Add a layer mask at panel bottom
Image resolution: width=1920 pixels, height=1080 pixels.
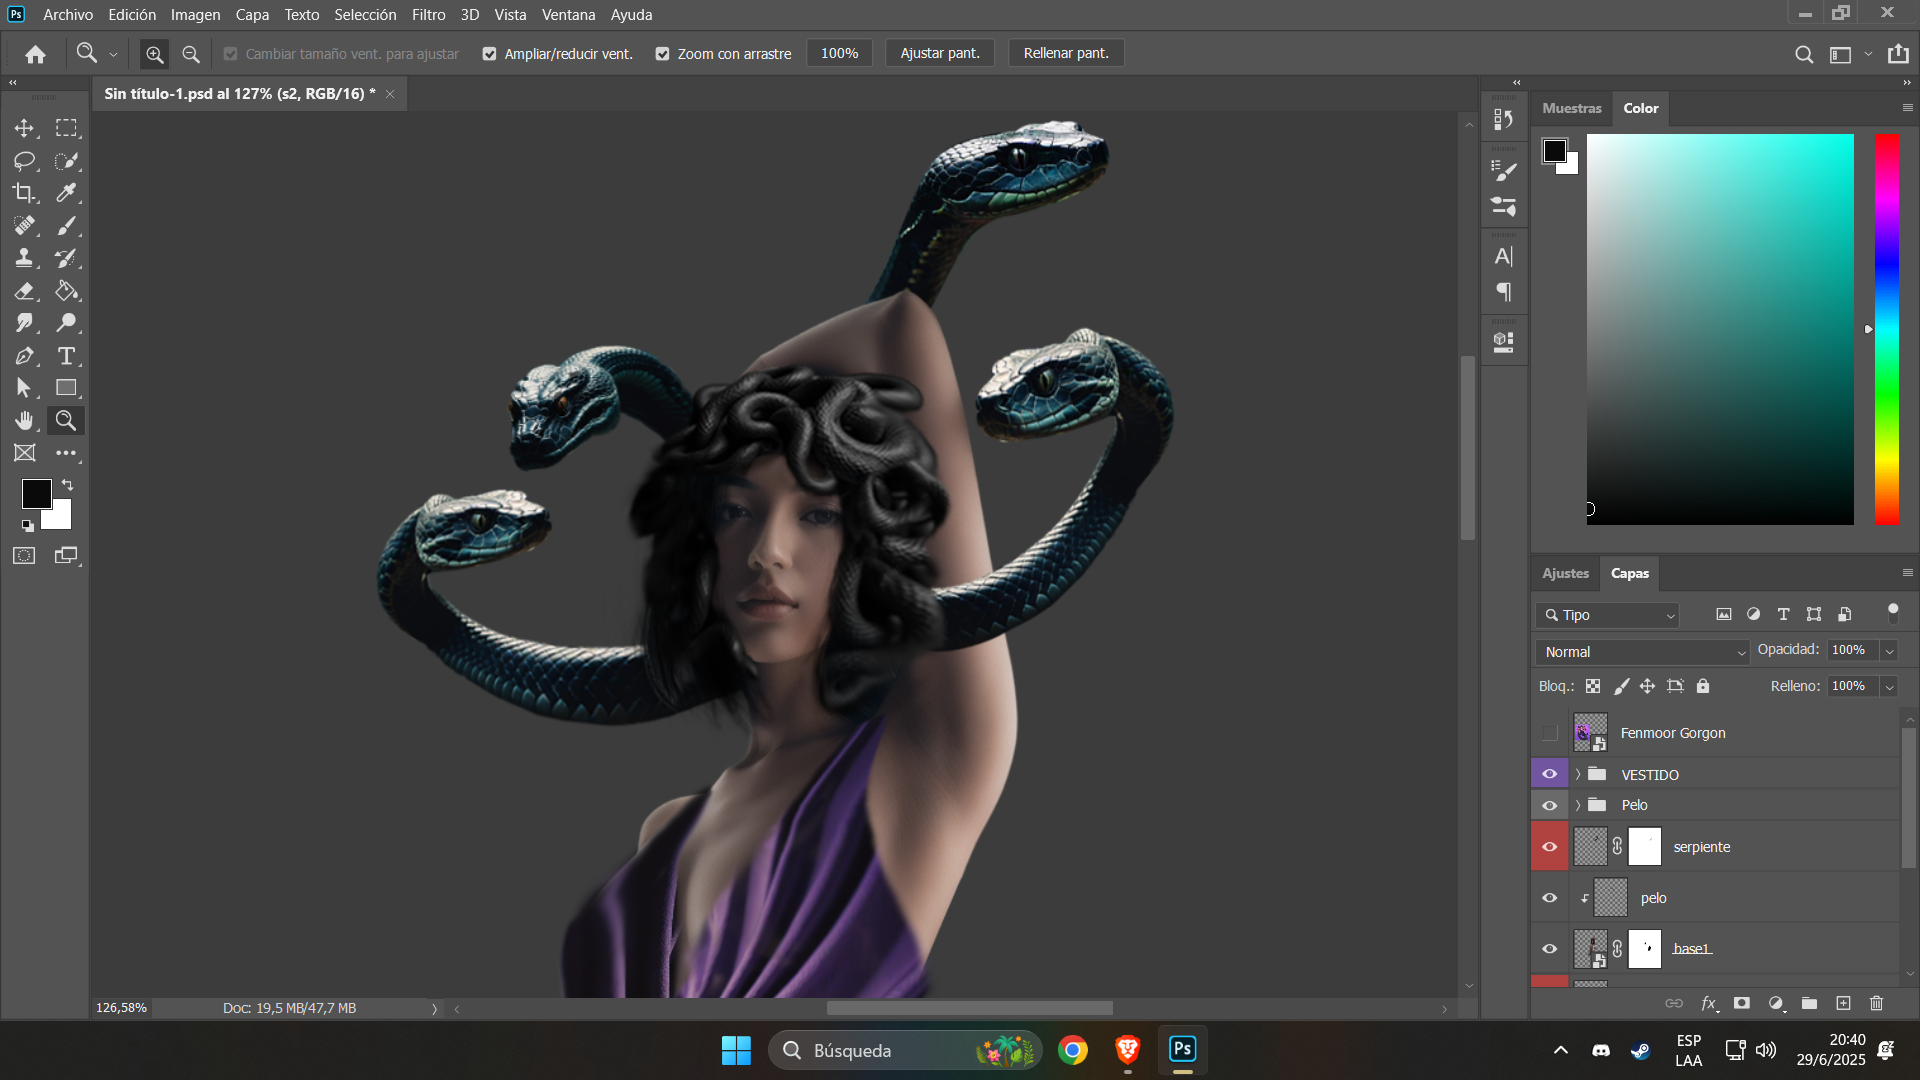coord(1742,1003)
